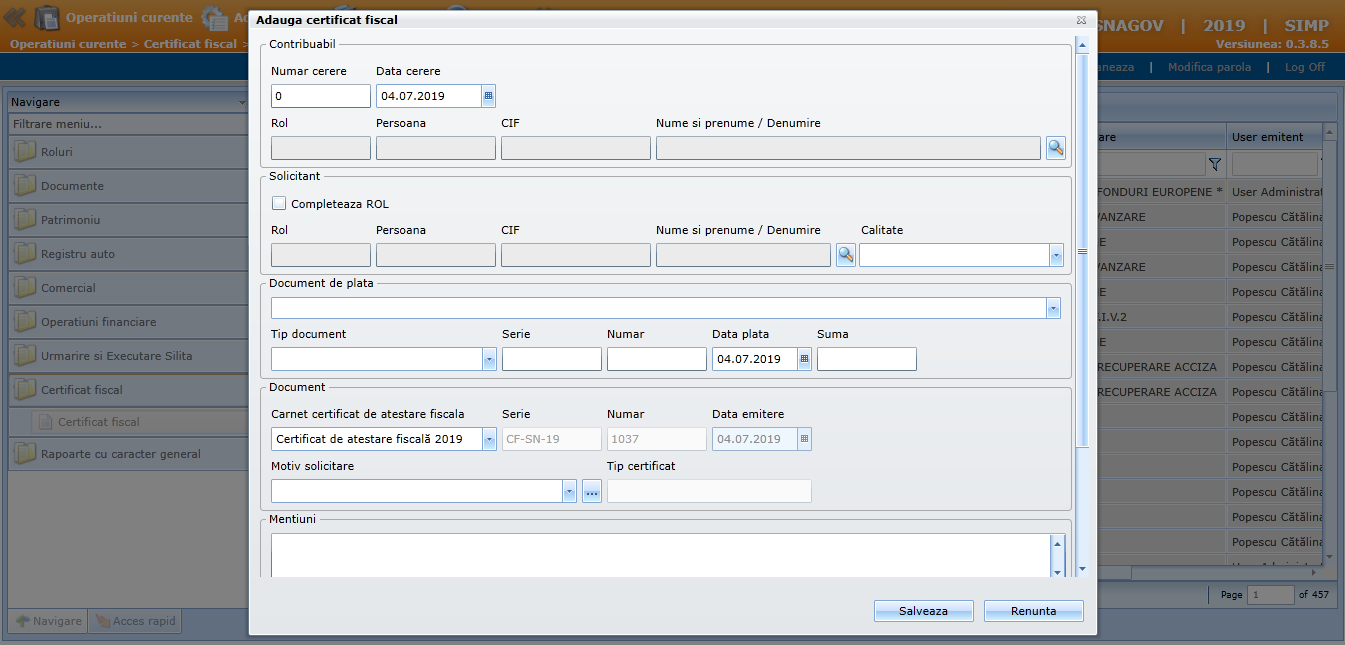Click the Mentiuni text area
Screen dimensions: 1345x645
pos(660,554)
